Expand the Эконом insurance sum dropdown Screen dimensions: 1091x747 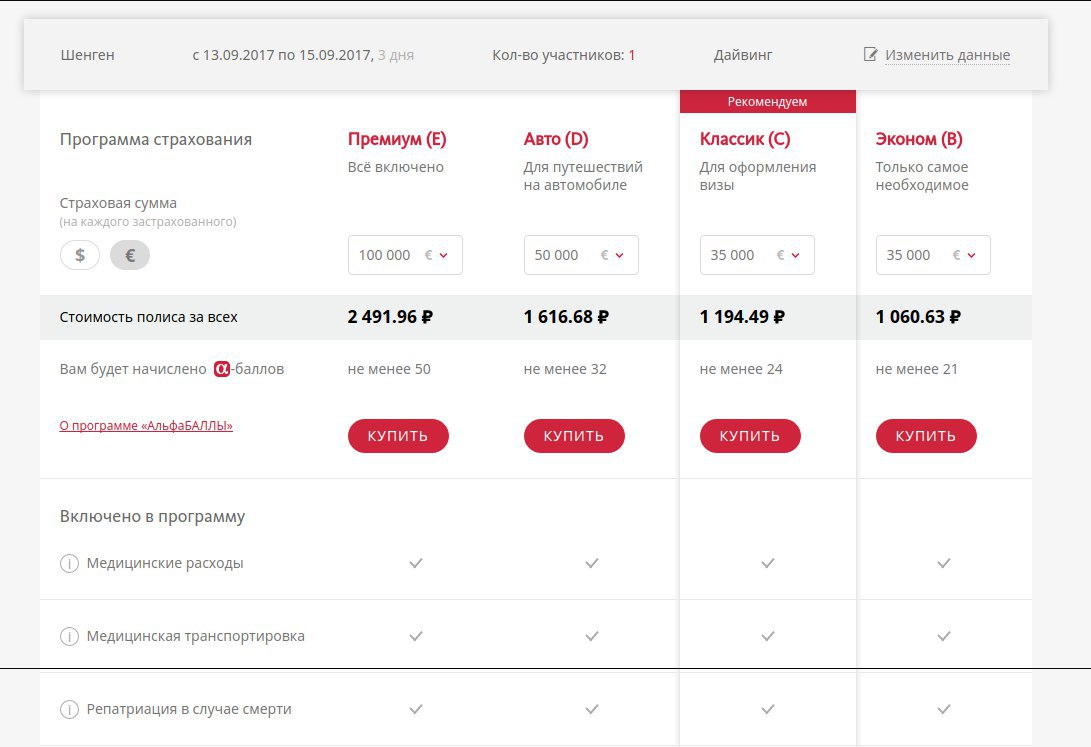(933, 255)
